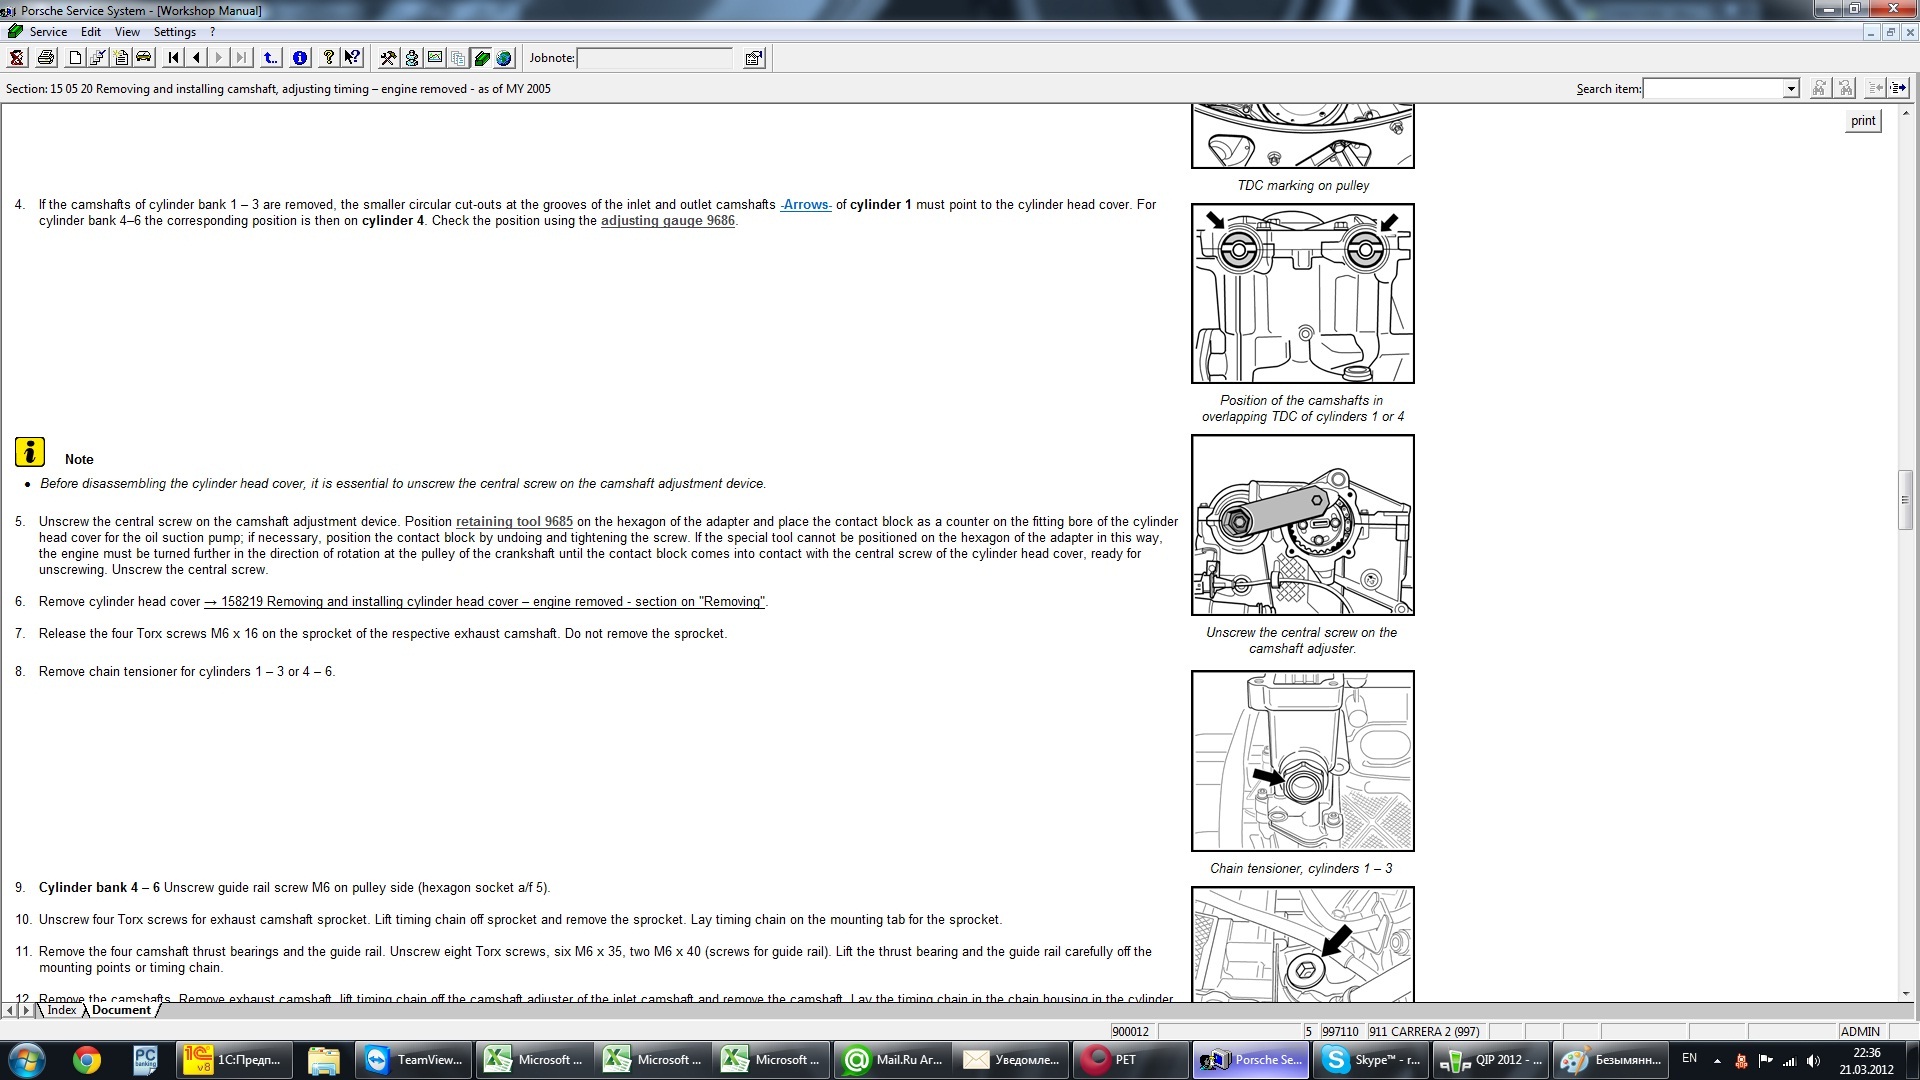Switch to PET in the taskbar

point(1130,1060)
